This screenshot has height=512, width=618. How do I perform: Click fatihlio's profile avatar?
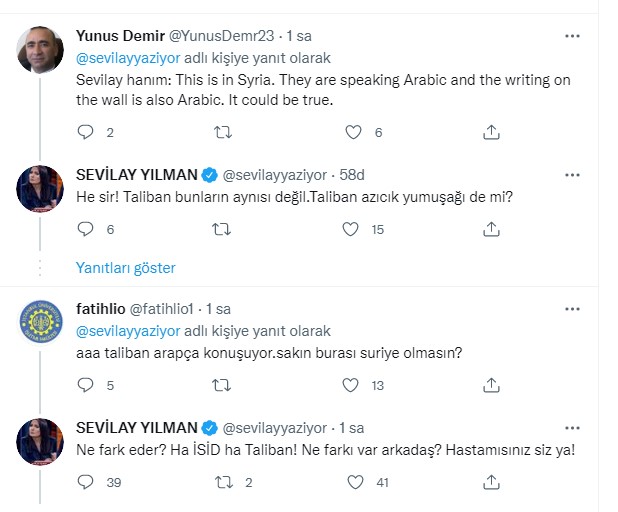click(x=42, y=326)
